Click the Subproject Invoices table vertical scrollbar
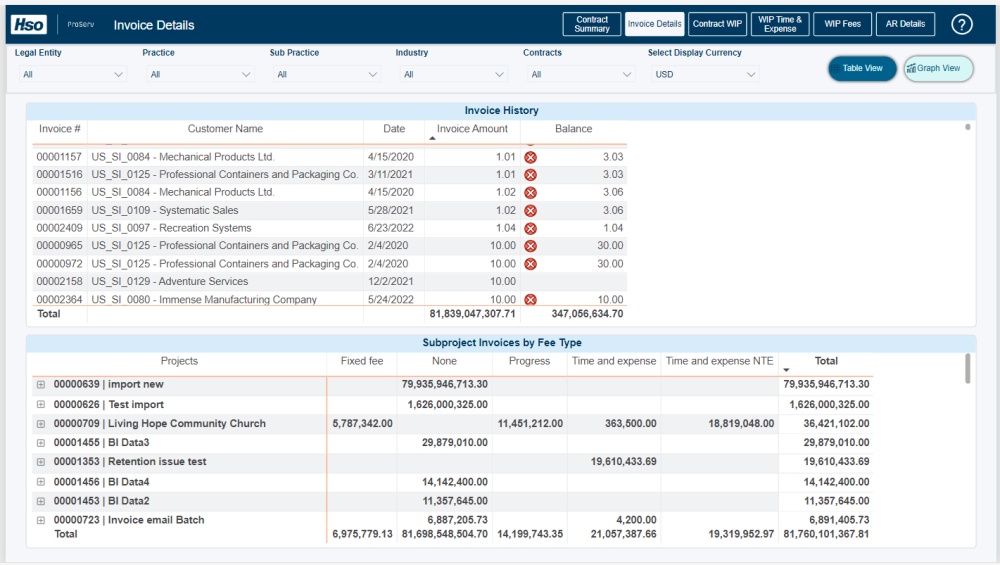This screenshot has height=565, width=1000. coord(967,368)
